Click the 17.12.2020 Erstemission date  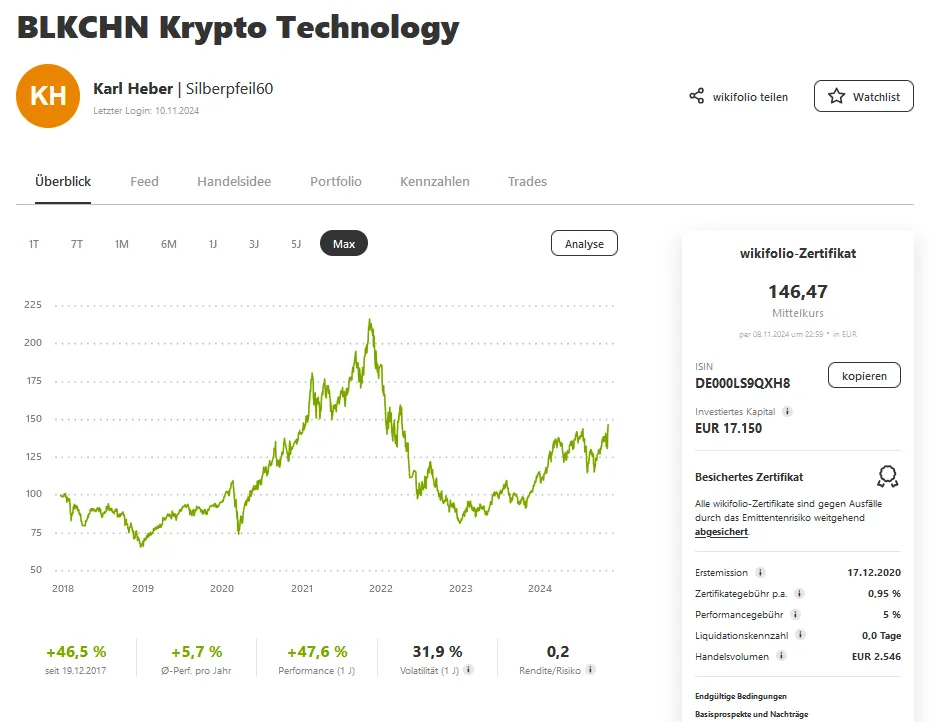(874, 573)
